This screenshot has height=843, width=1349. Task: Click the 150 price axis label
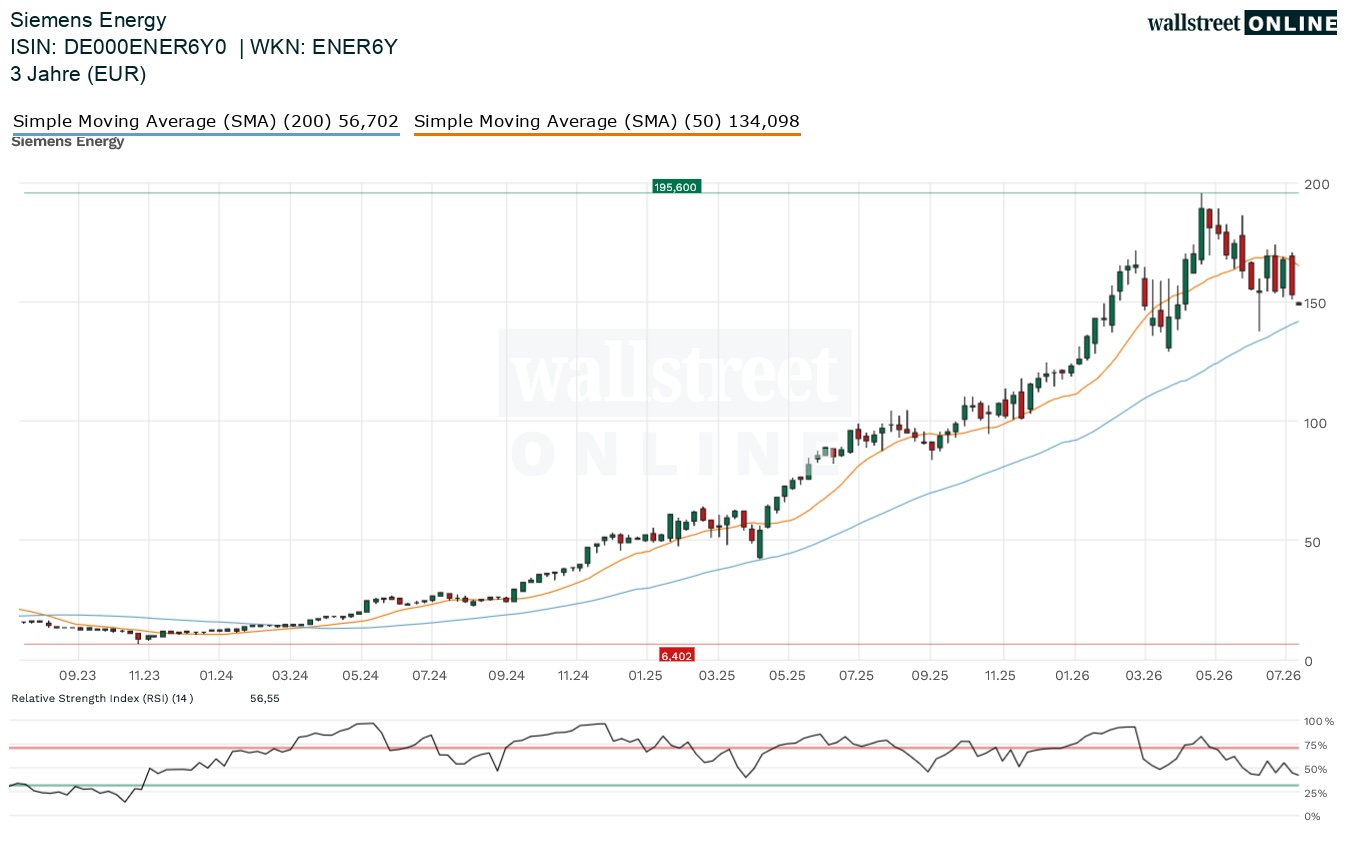click(x=1317, y=304)
